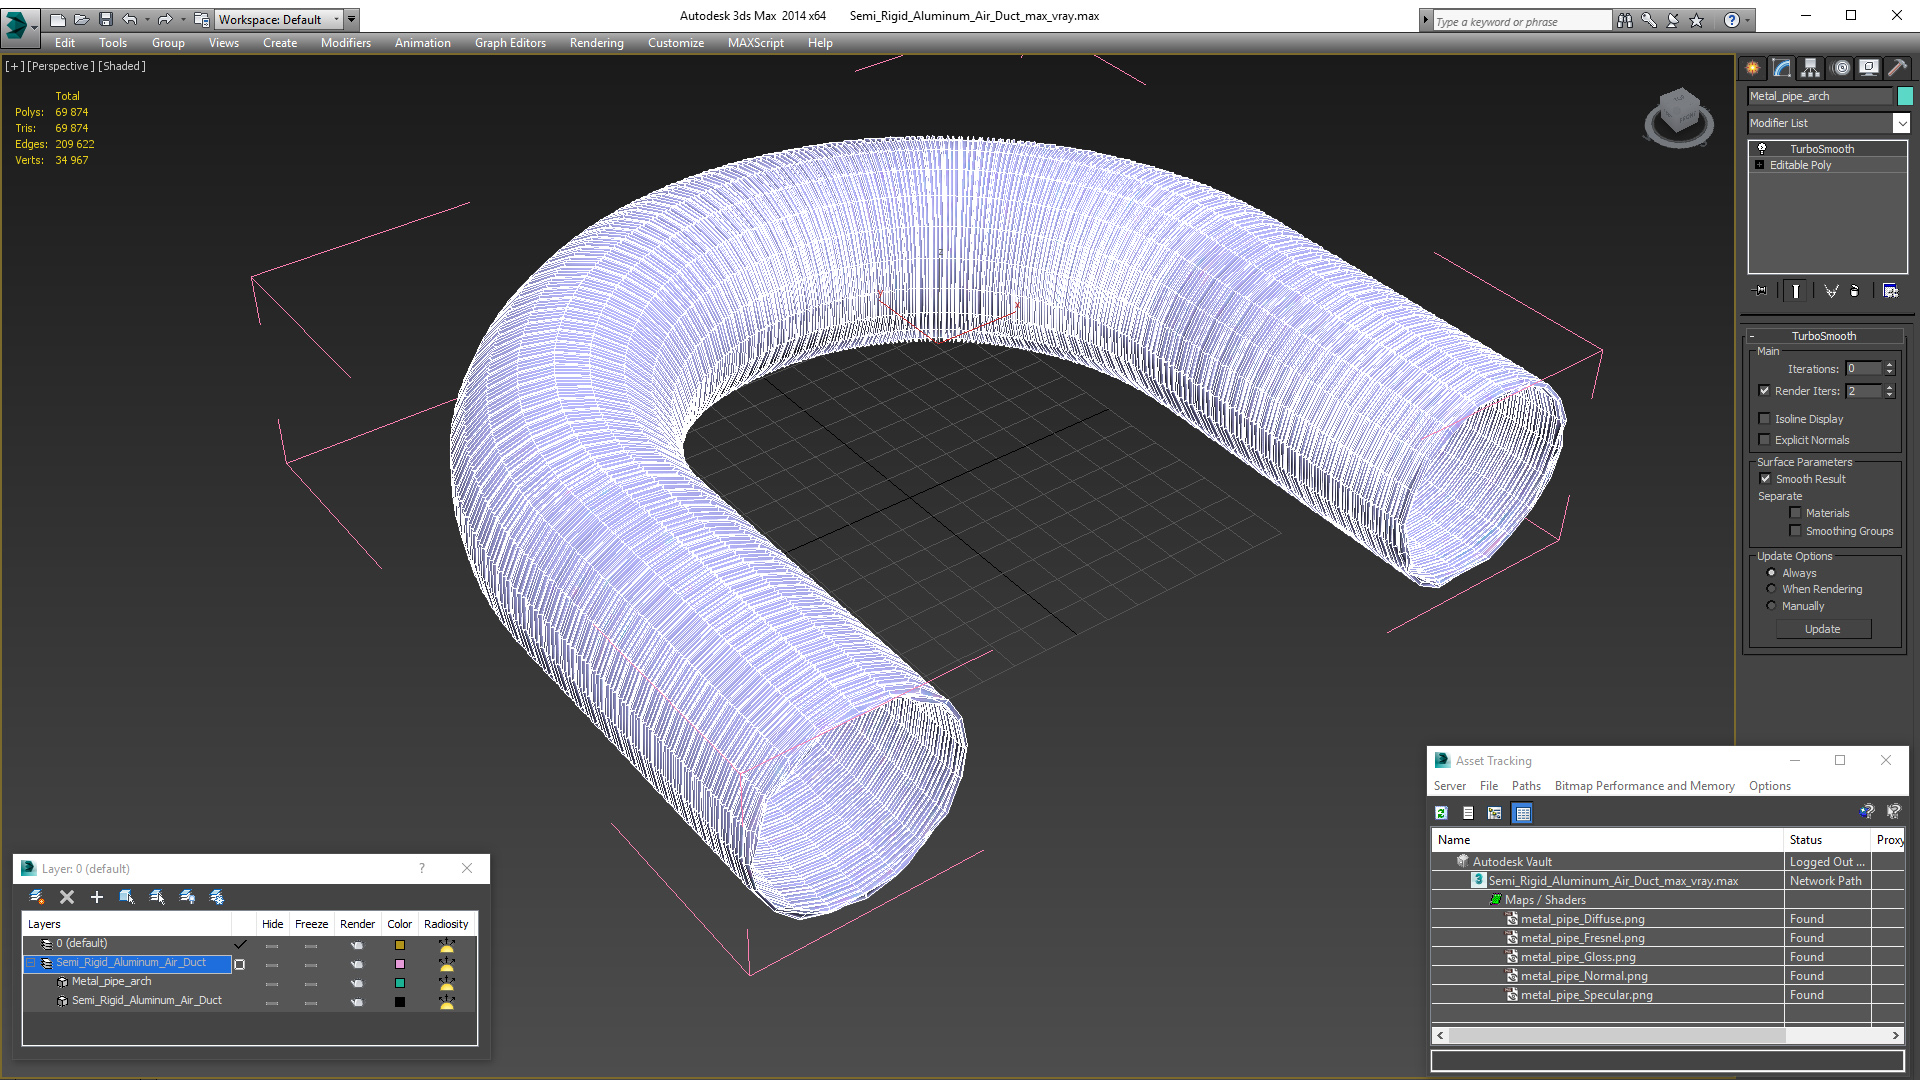Viewport: 1920px width, 1080px height.
Task: Open the Display command panel tab
Action: [x=1869, y=68]
